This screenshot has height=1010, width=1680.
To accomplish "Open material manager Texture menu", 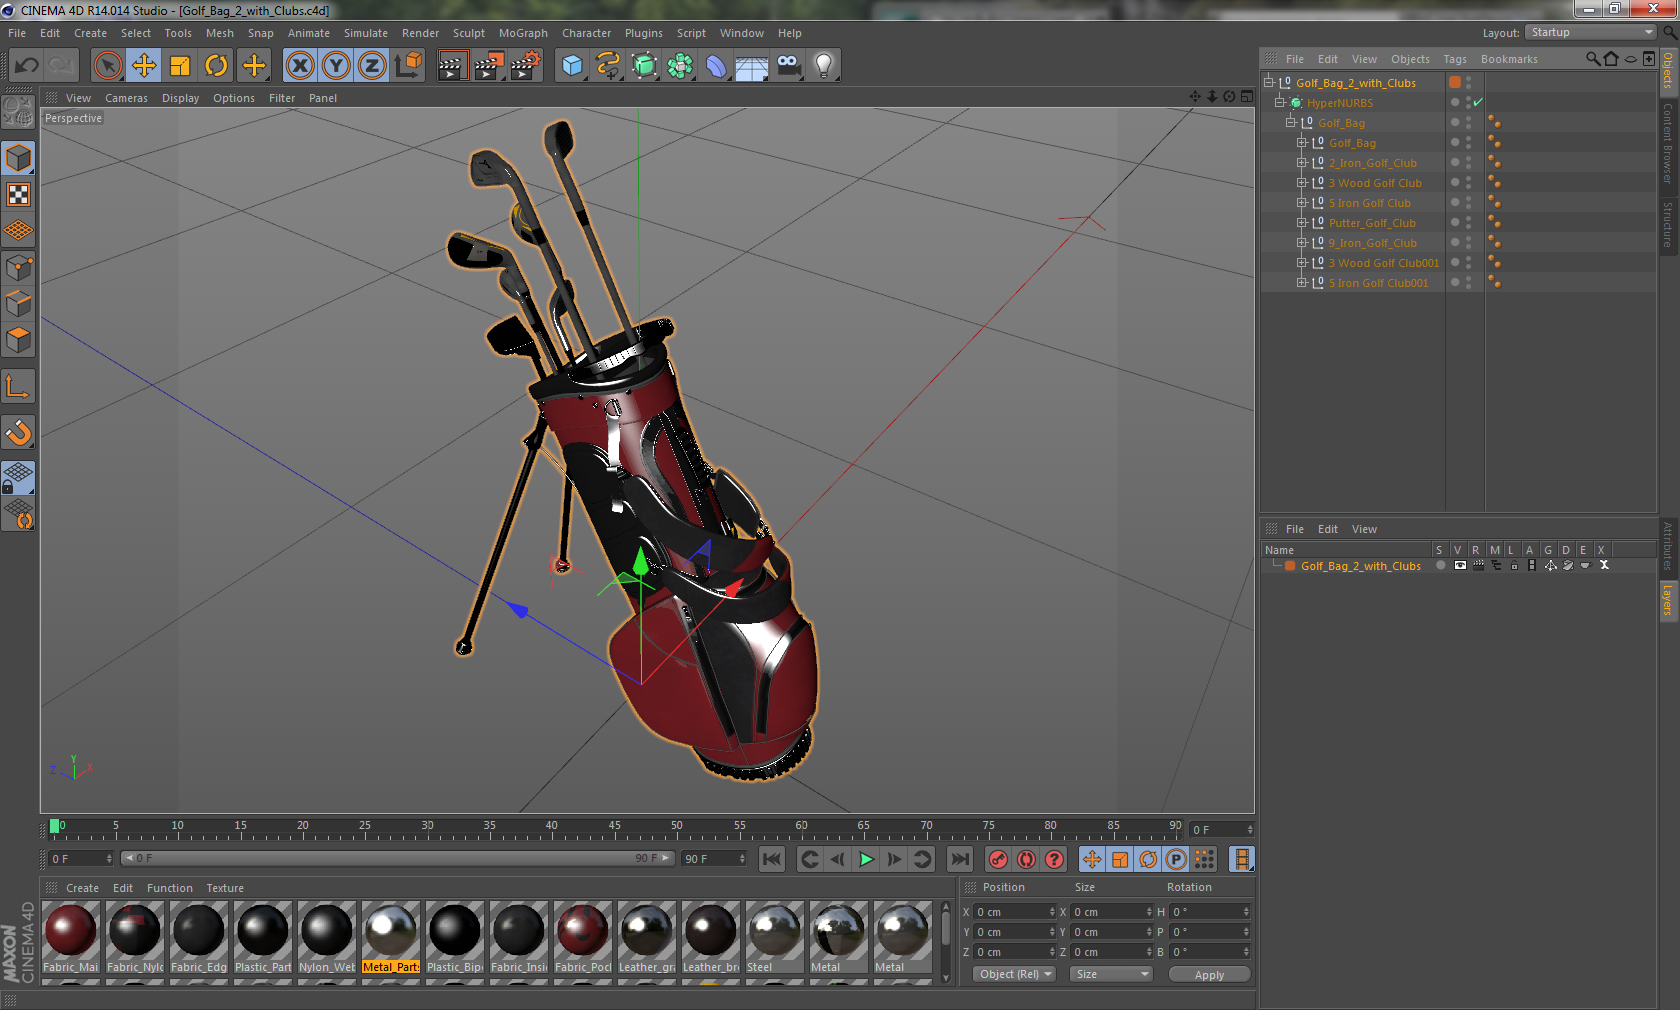I will pyautogui.click(x=225, y=888).
